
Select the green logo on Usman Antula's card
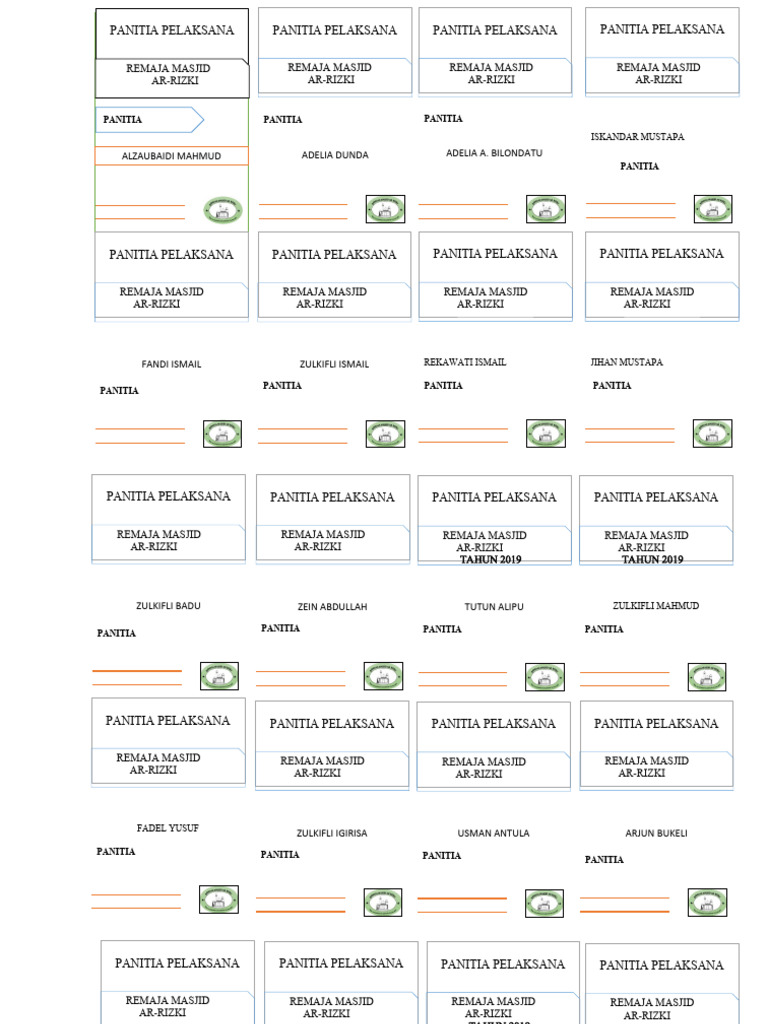point(544,902)
